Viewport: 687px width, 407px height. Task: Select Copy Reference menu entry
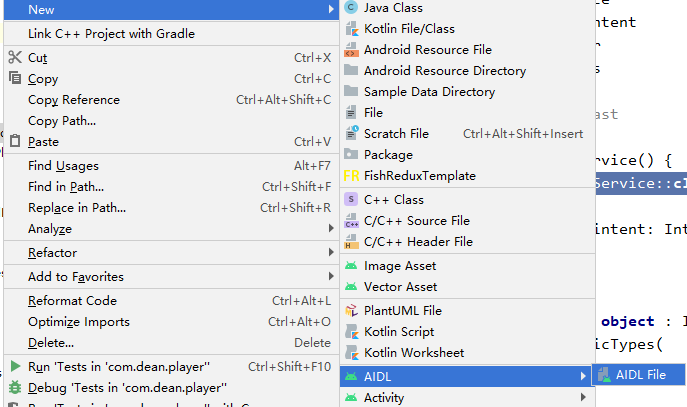point(171,100)
